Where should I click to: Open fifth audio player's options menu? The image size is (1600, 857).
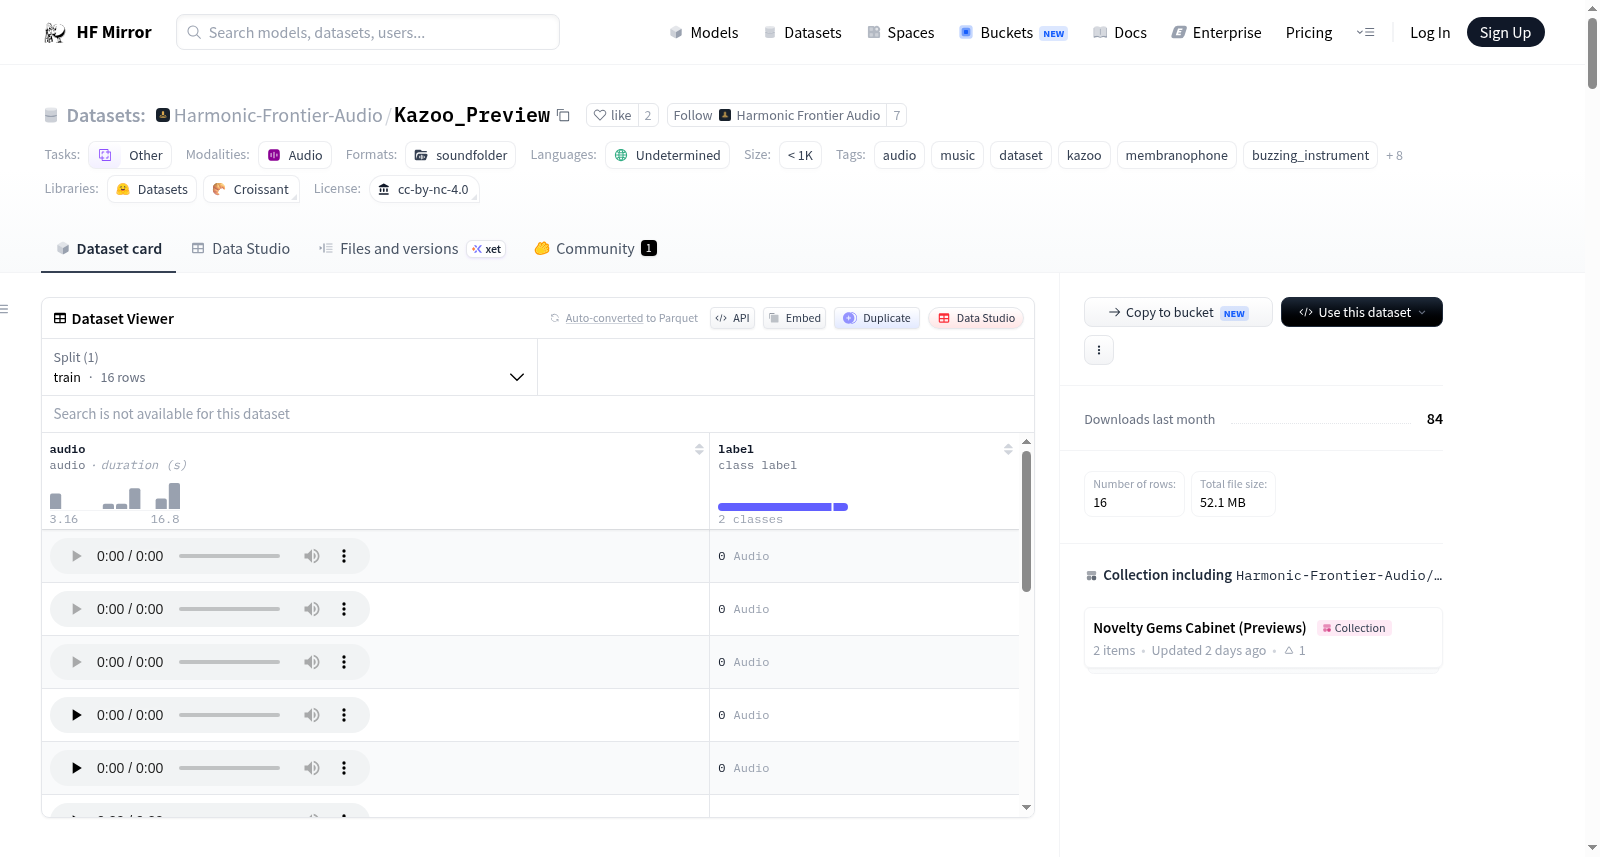click(344, 768)
